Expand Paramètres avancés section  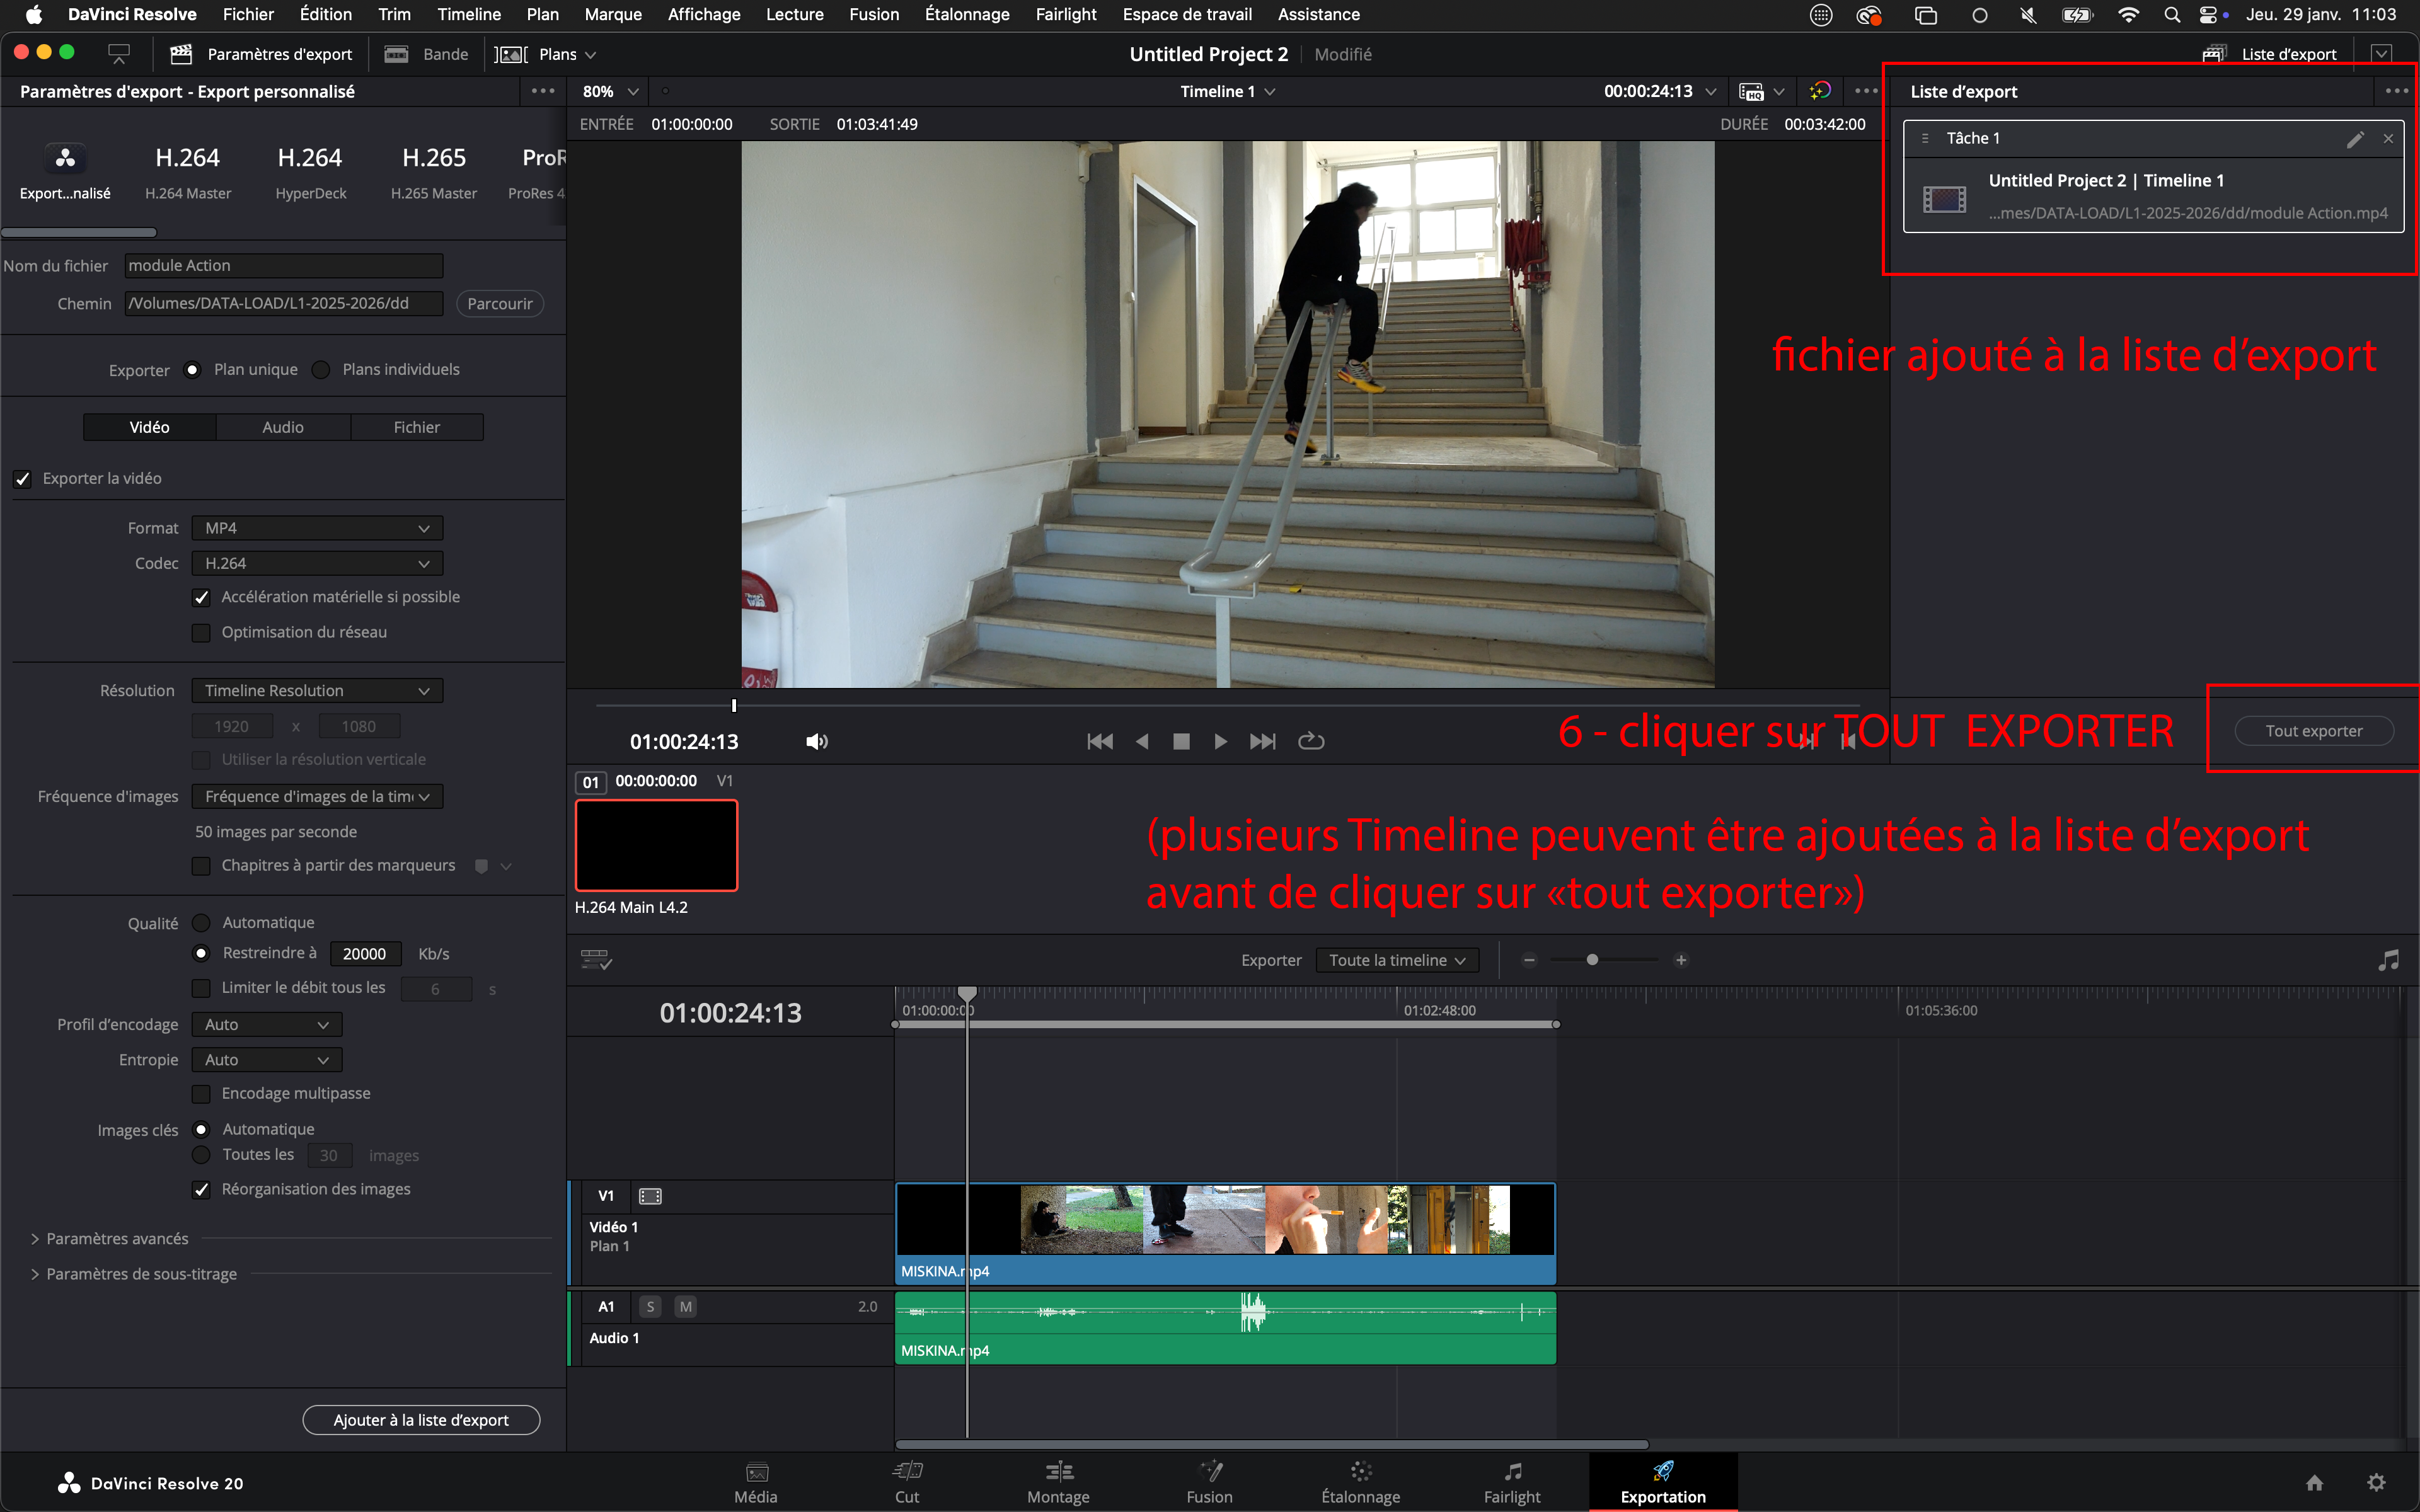(x=115, y=1238)
